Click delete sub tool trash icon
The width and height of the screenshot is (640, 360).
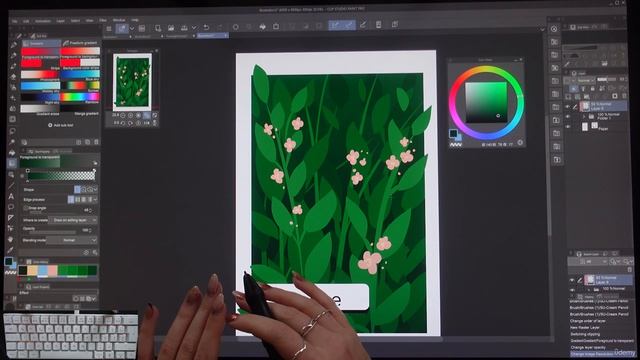point(96,142)
